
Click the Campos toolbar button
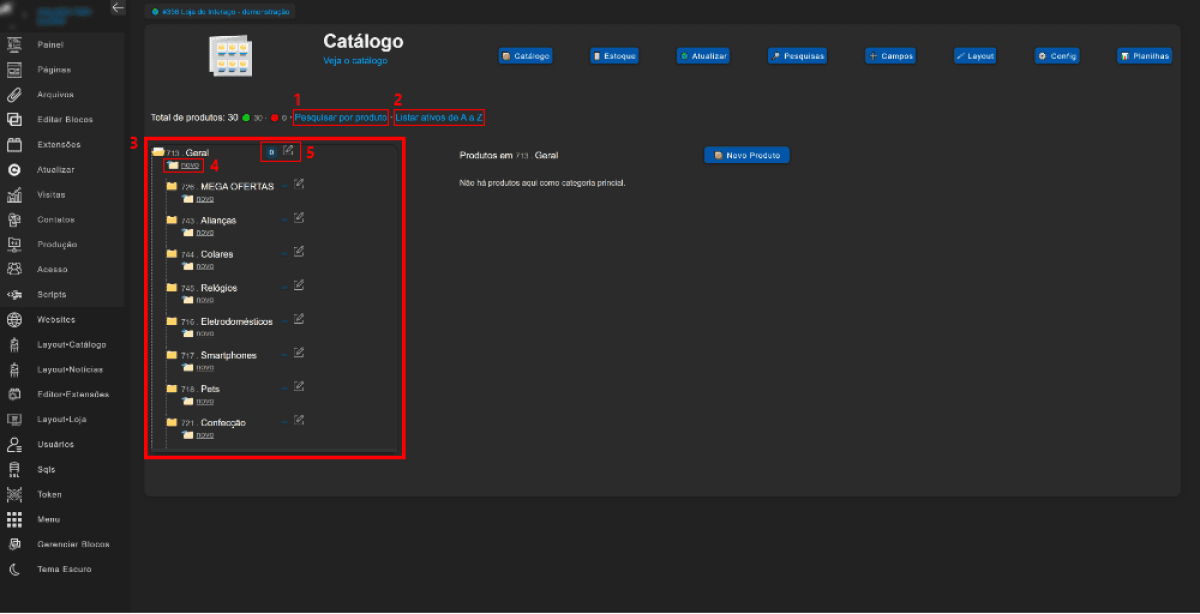(891, 56)
